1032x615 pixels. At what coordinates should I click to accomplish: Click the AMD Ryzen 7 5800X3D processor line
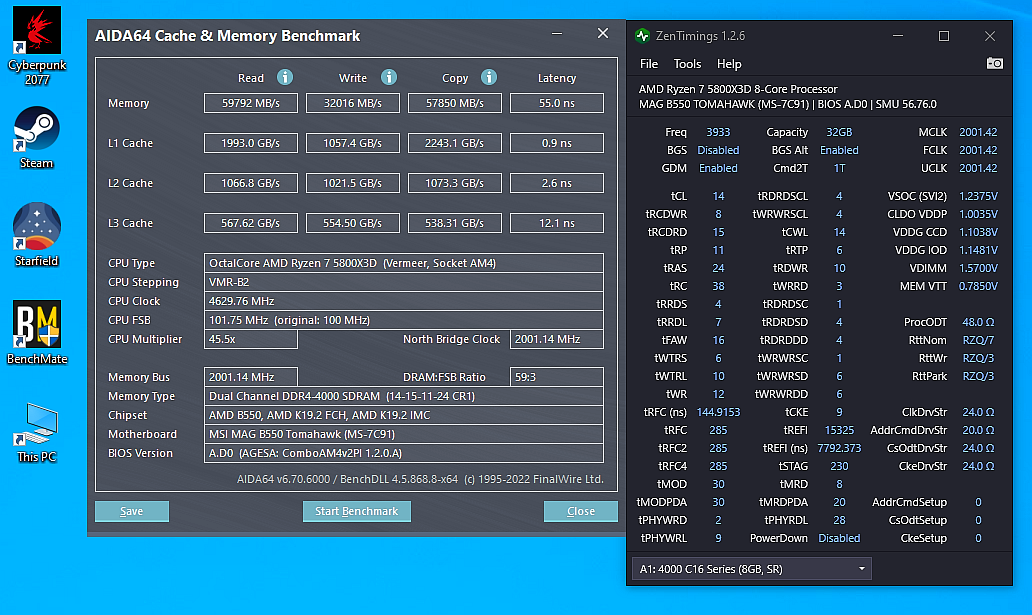tap(738, 89)
